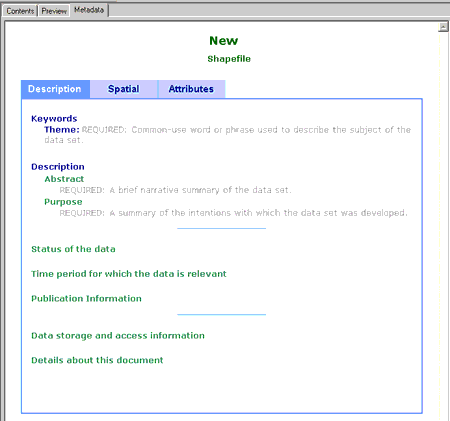Screen dimensions: 450x421
Task: Click the Shapefile subtitle
Action: point(229,59)
